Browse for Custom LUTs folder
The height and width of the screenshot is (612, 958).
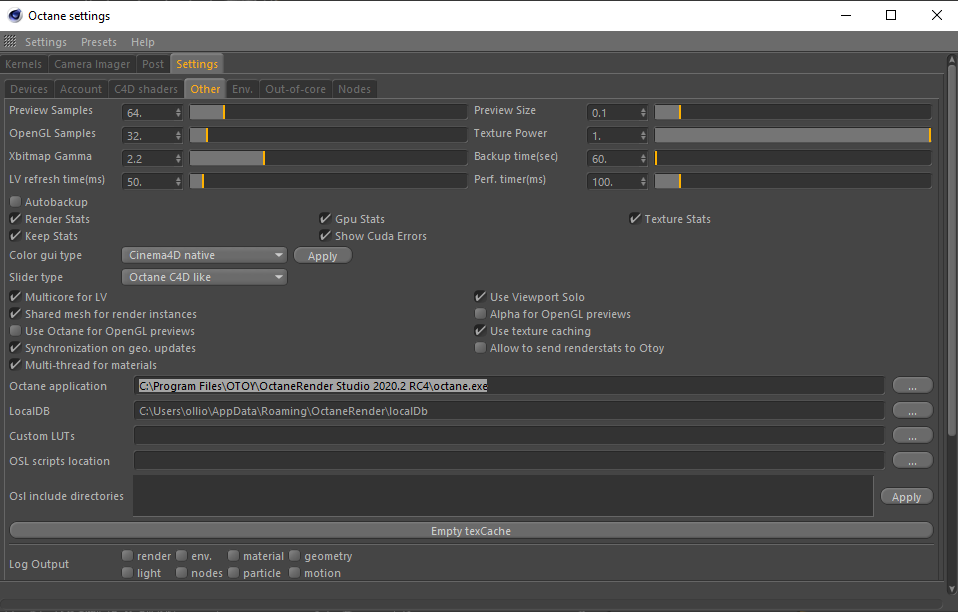[x=912, y=436]
